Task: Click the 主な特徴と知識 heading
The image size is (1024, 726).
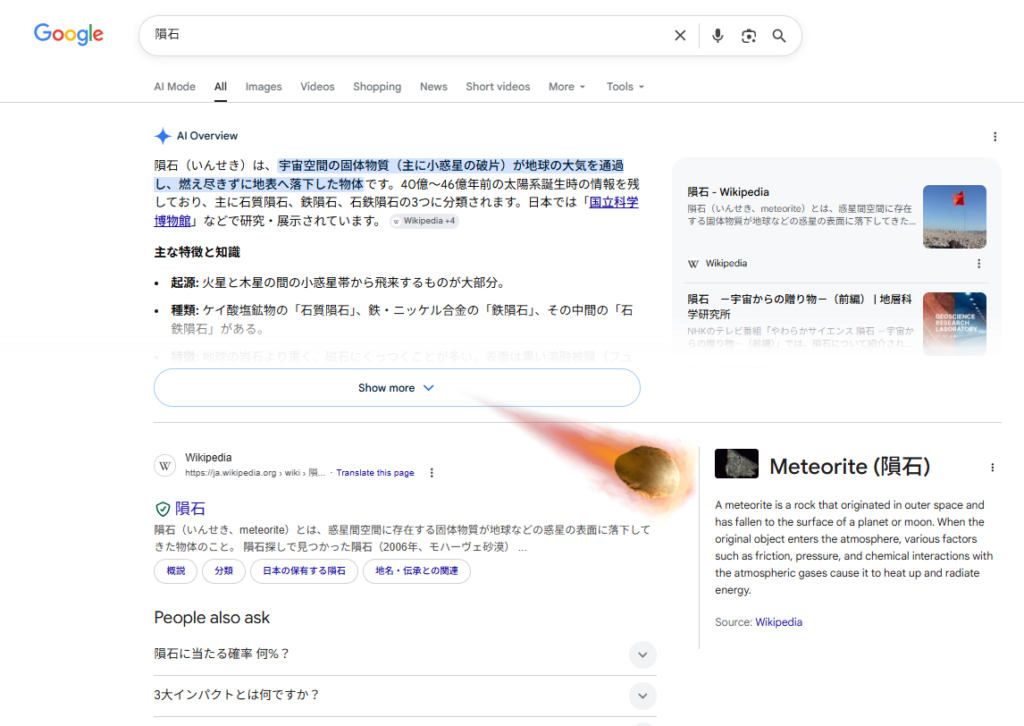Action: [197, 252]
